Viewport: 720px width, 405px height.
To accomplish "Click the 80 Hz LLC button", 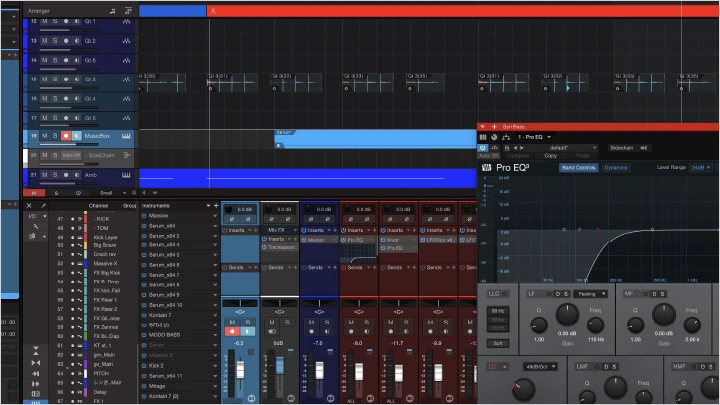I will click(498, 311).
